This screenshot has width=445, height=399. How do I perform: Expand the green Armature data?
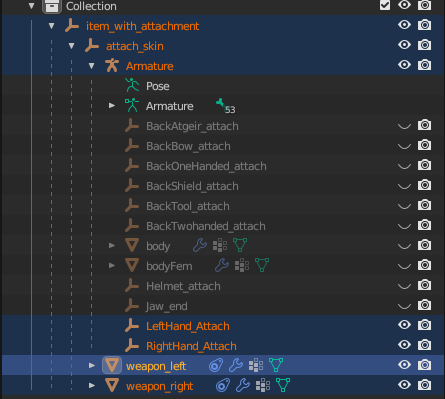(112, 106)
